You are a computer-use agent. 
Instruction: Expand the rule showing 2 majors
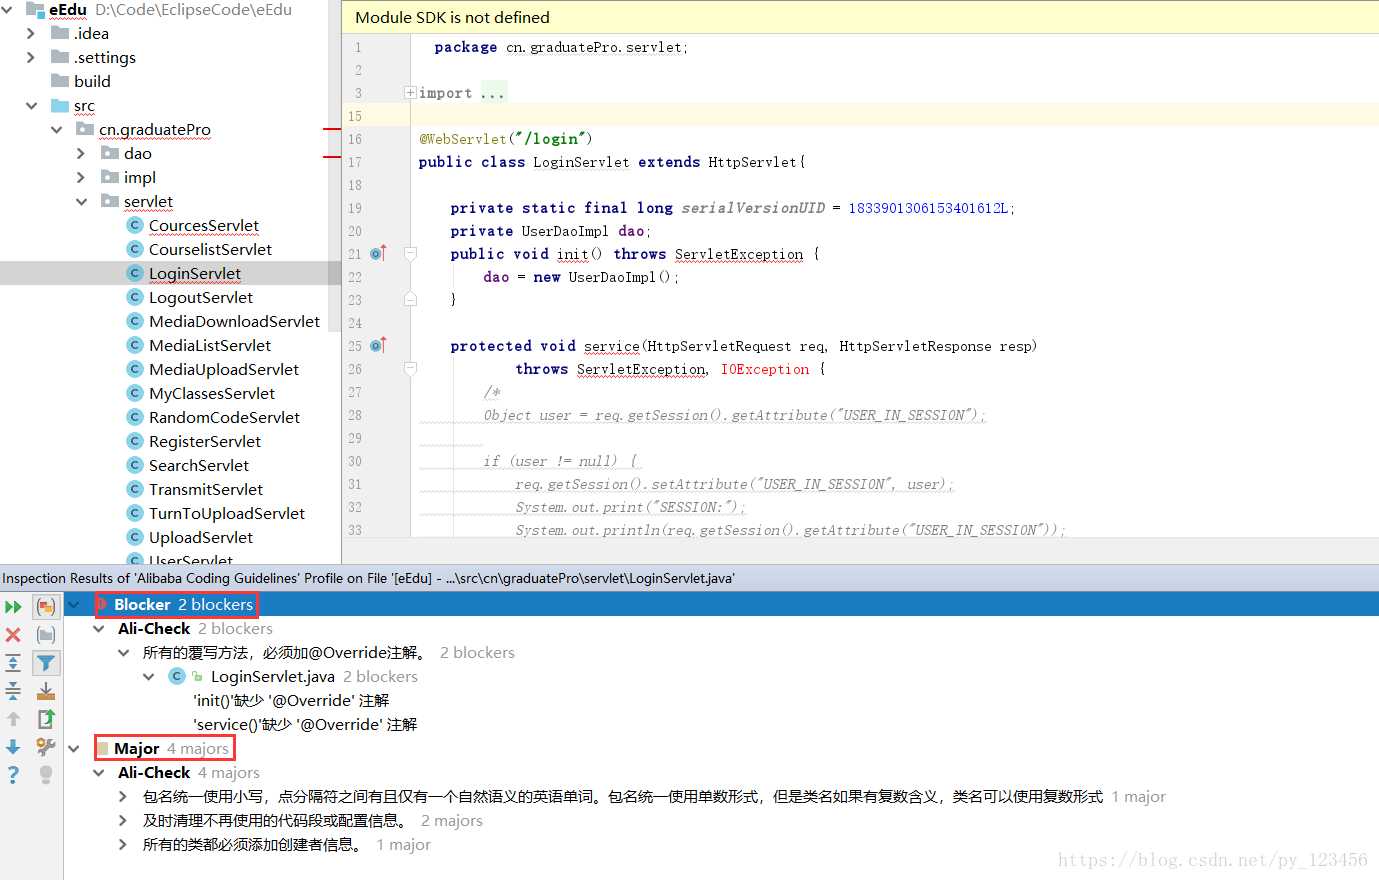pos(123,821)
